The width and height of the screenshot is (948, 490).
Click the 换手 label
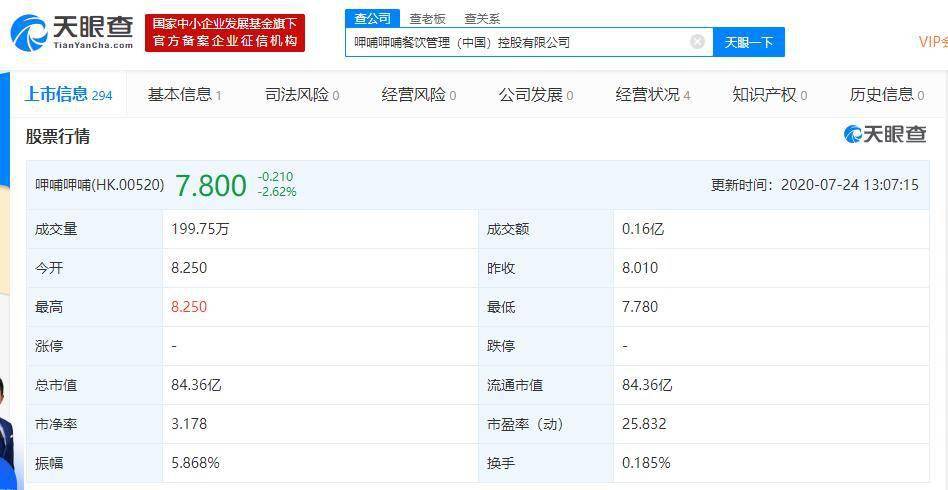coord(501,463)
